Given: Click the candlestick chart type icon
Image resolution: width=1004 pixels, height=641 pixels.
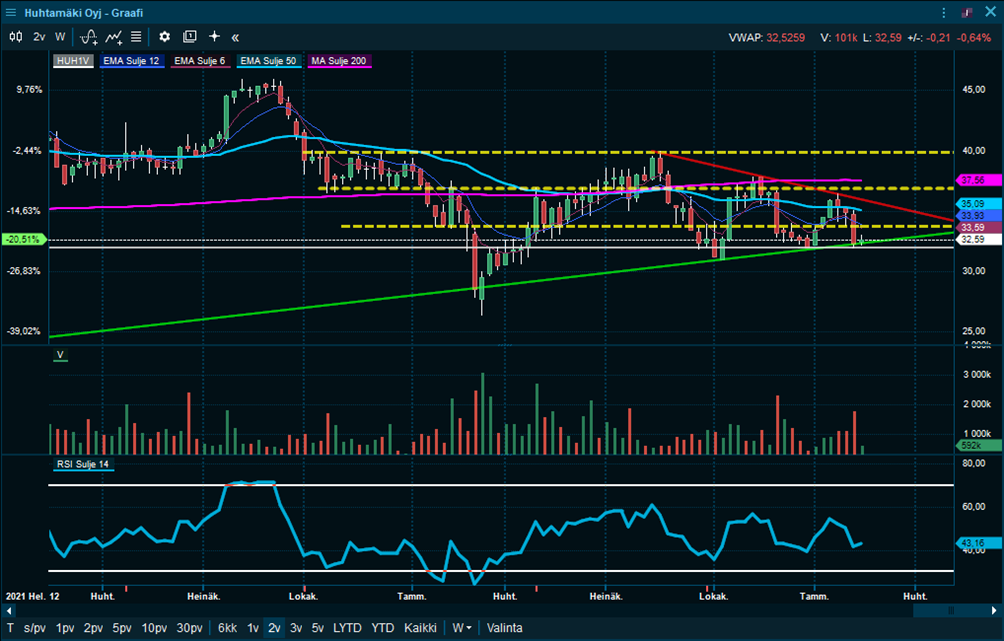Looking at the screenshot, I should point(15,36).
